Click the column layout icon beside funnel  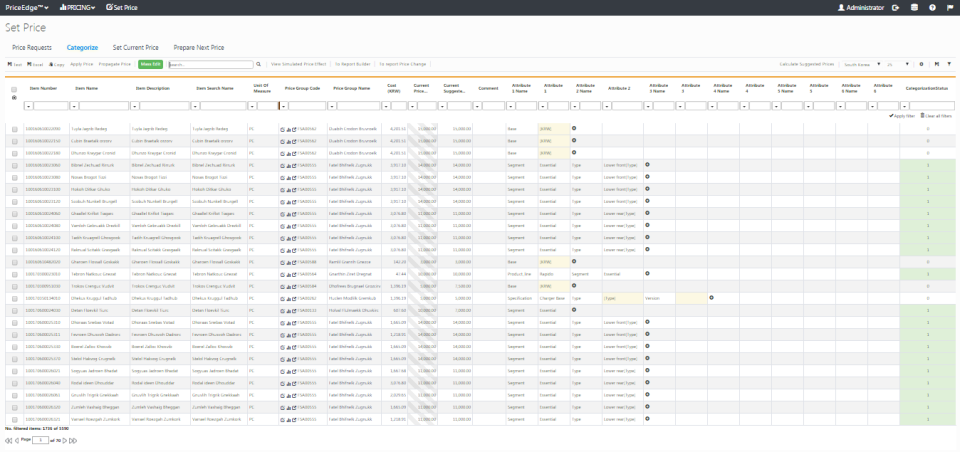[x=937, y=64]
